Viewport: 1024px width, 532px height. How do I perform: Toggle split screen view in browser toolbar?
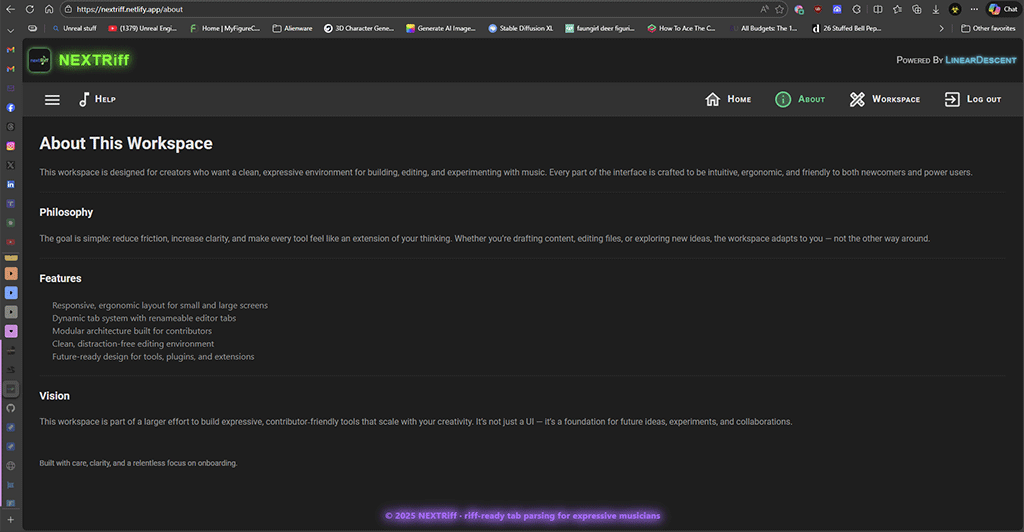[x=877, y=9]
